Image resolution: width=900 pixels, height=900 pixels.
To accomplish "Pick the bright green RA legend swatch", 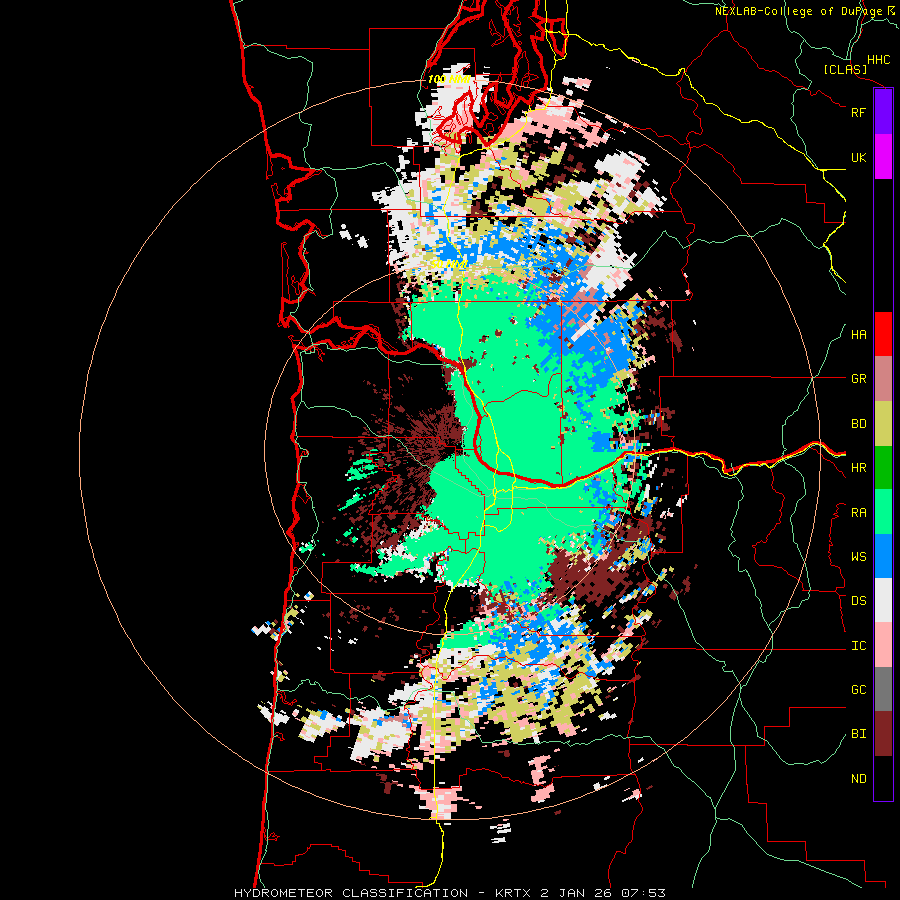I will pyautogui.click(x=883, y=512).
